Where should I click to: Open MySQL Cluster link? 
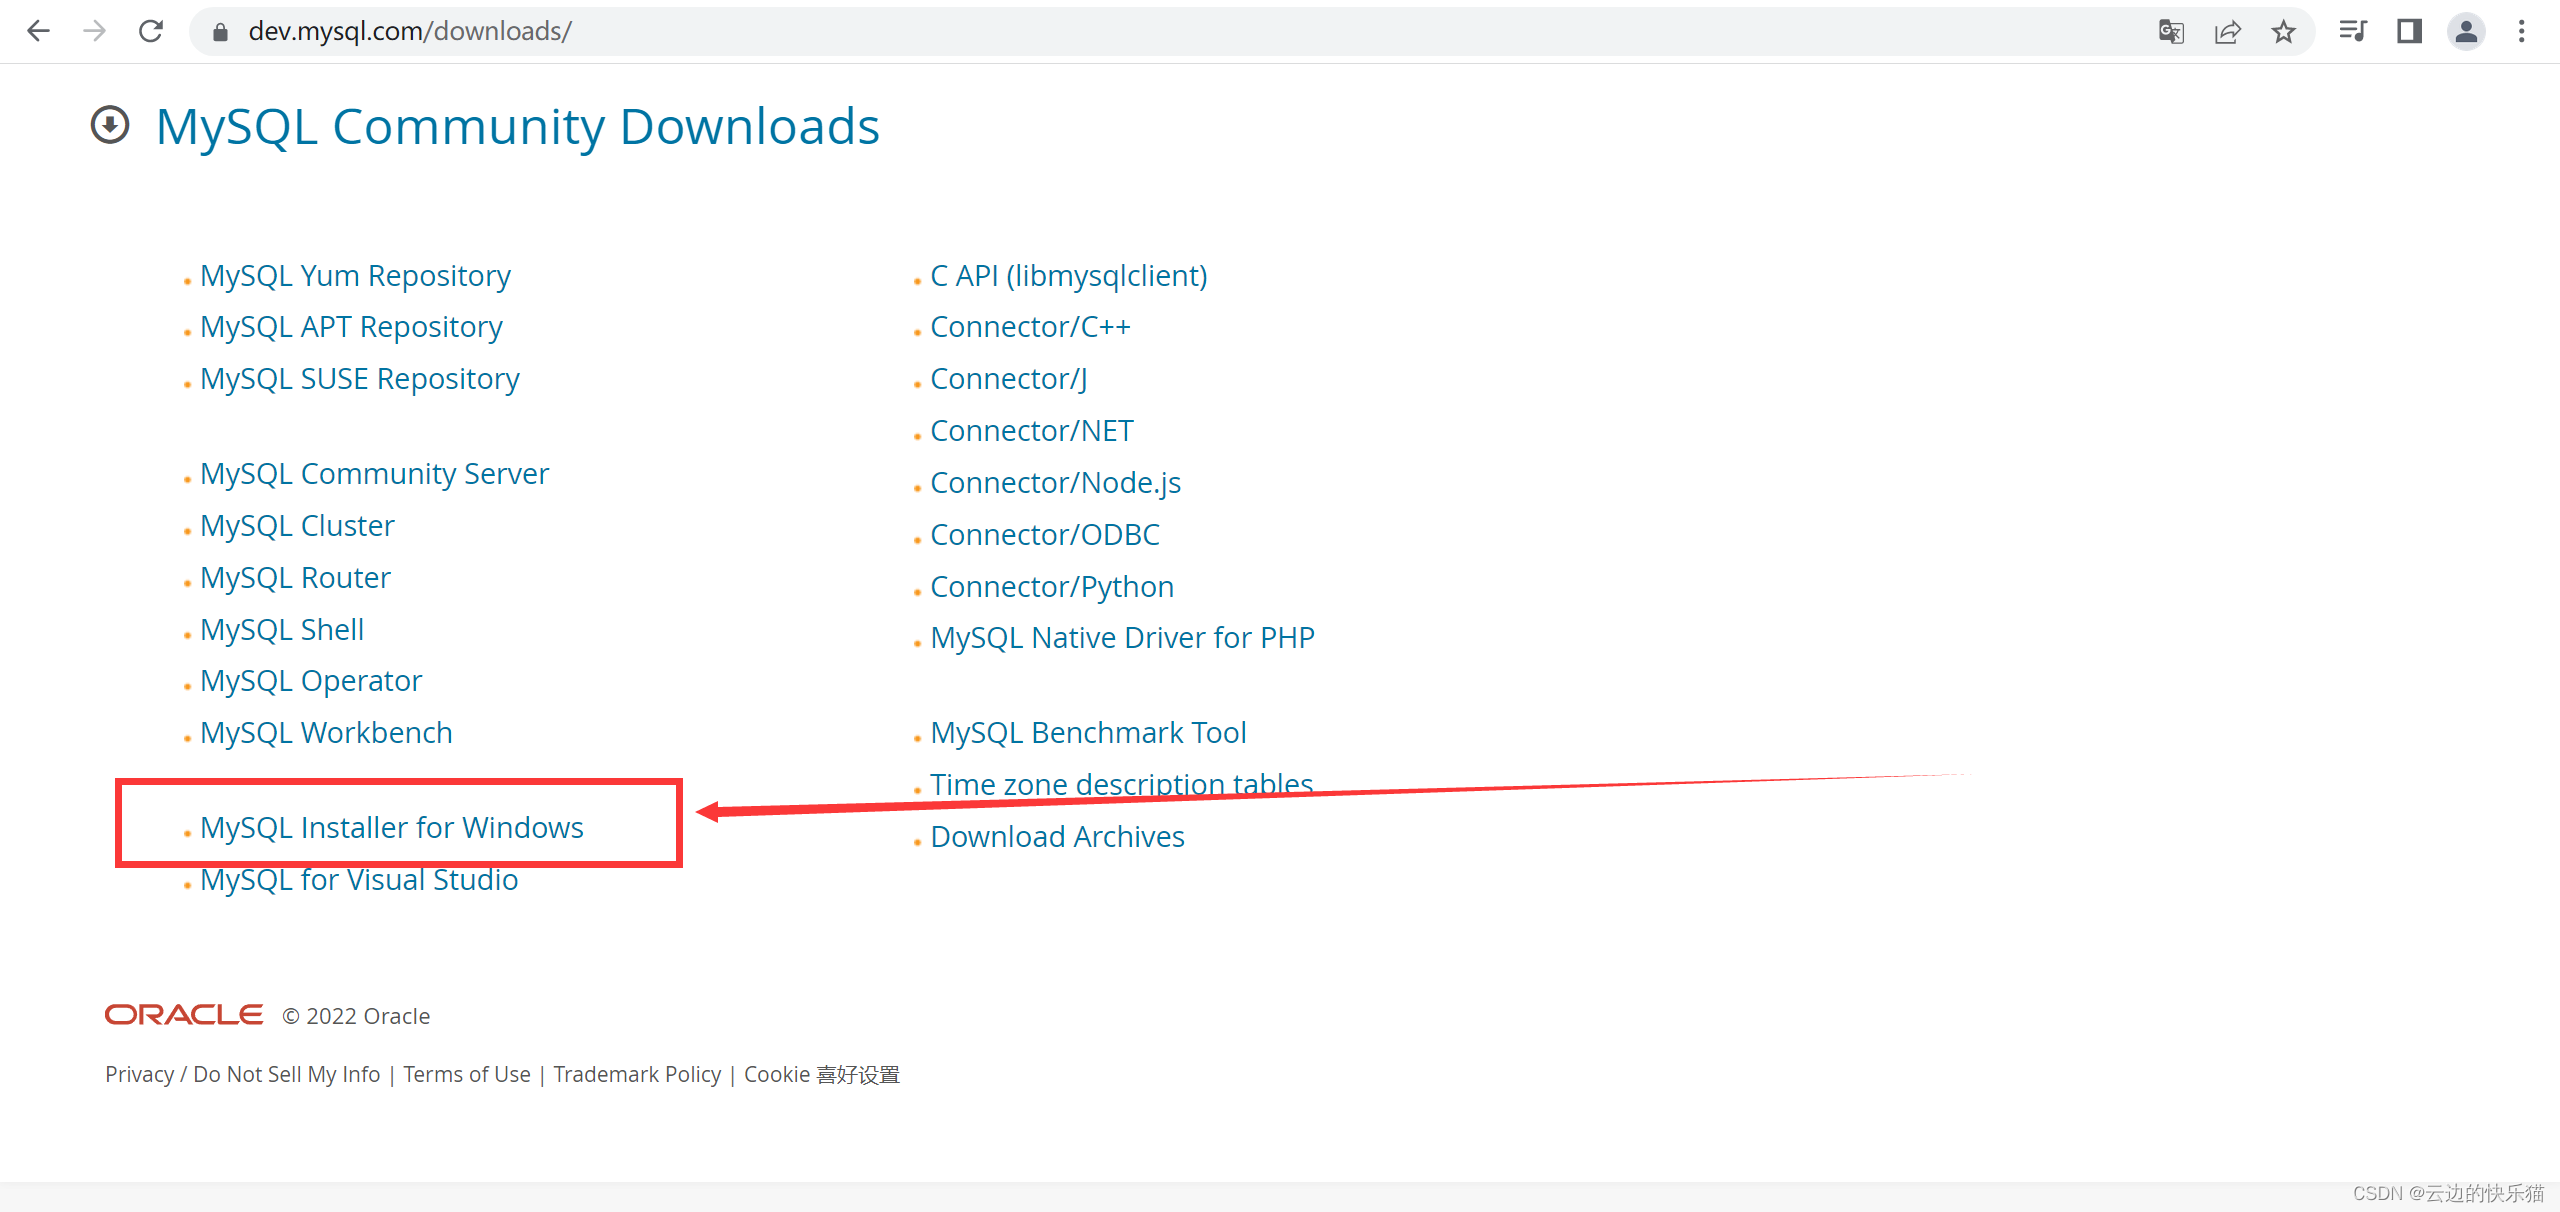point(297,525)
